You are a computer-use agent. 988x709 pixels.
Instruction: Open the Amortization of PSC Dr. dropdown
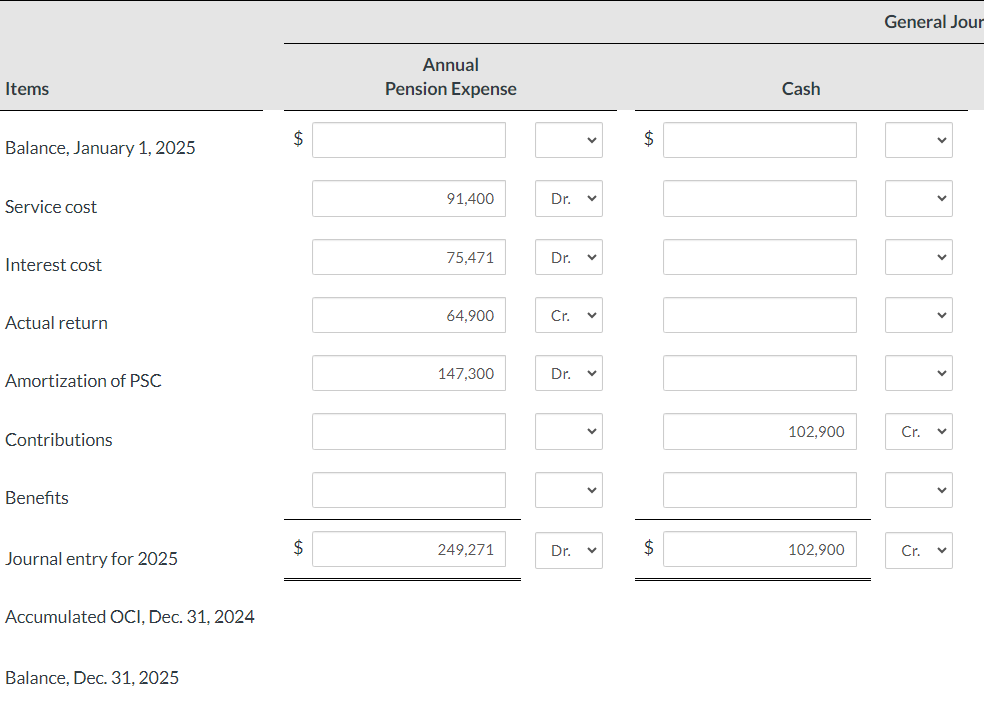pos(568,373)
